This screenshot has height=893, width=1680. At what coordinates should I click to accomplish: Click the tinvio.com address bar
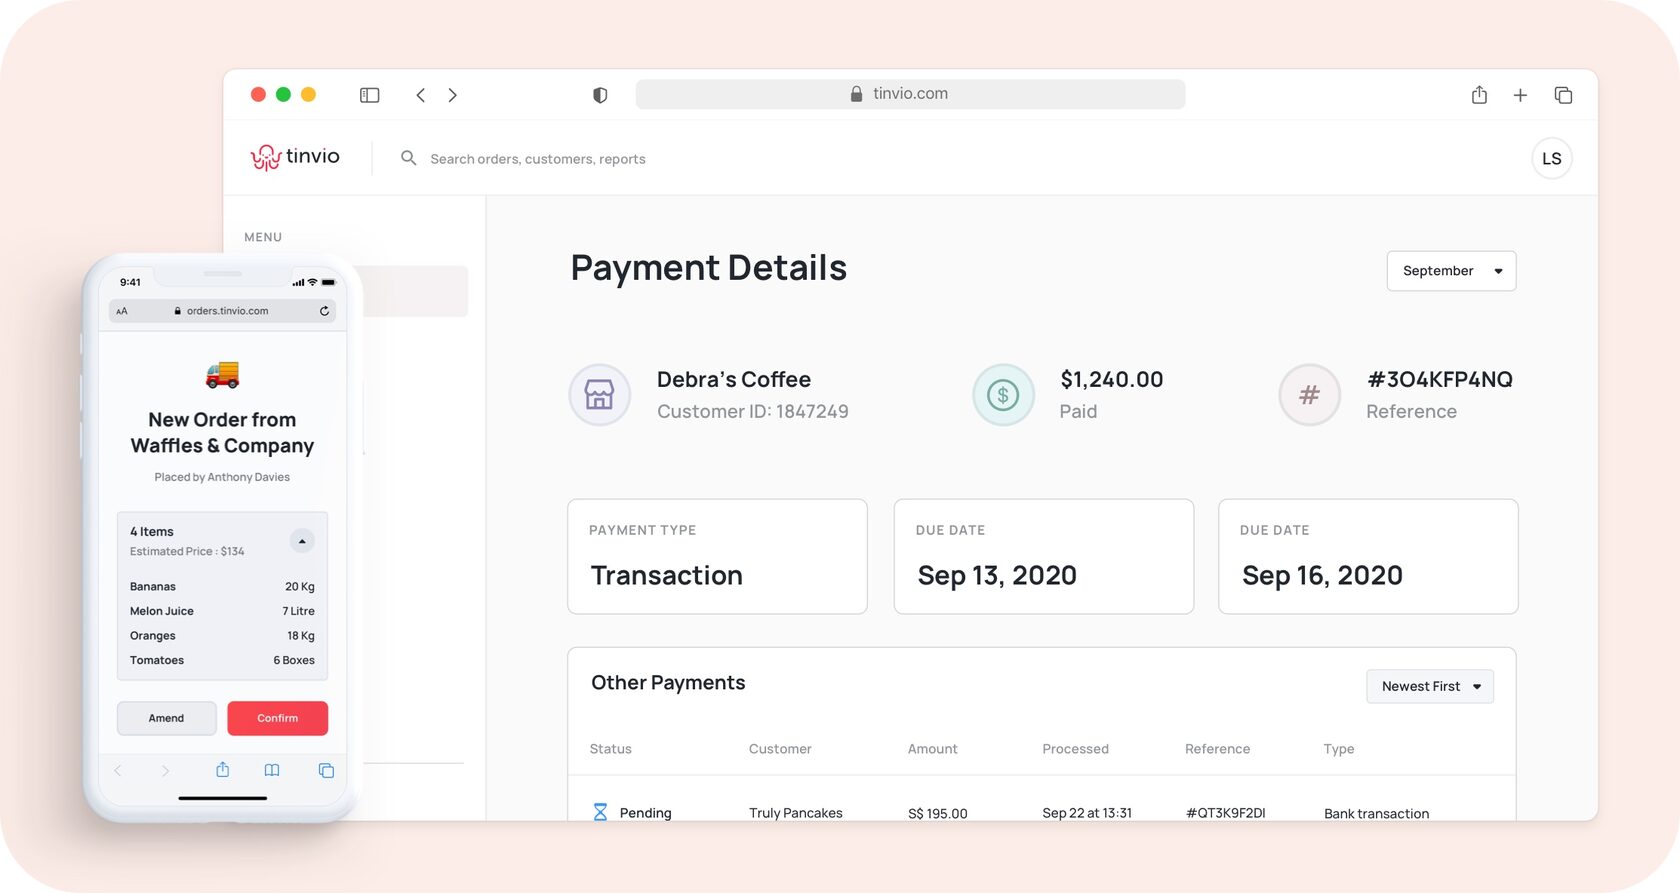(x=910, y=94)
